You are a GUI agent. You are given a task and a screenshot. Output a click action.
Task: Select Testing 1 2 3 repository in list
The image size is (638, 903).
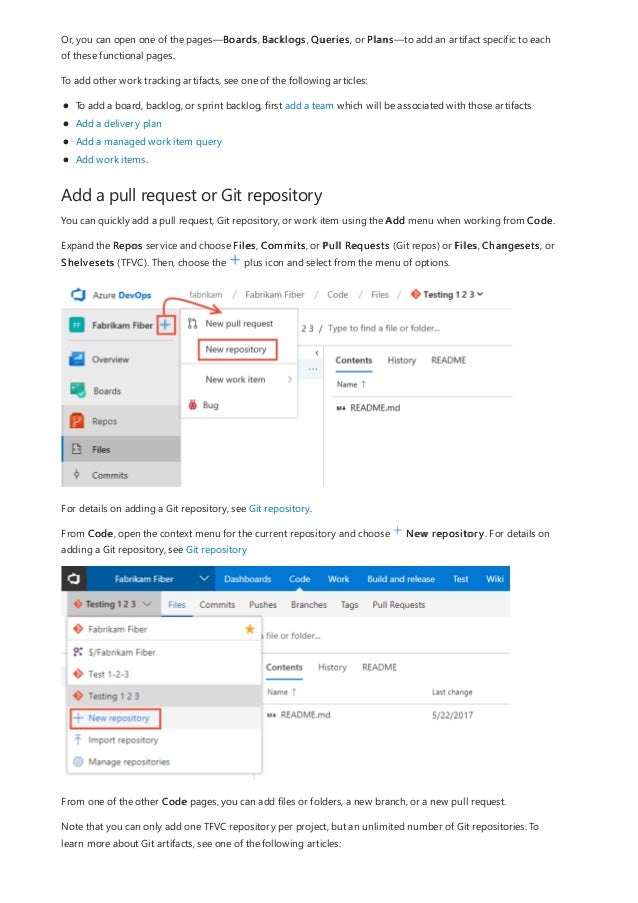[x=164, y=696]
